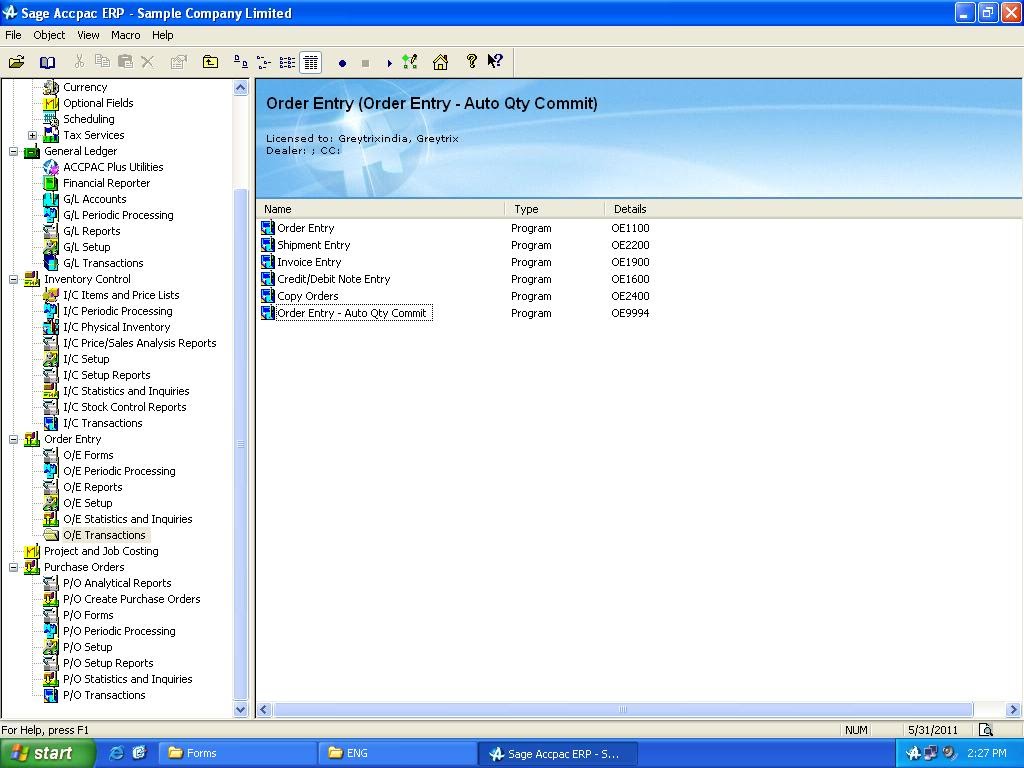This screenshot has width=1024, height=768.
Task: Click the Up One Level folder icon
Action: pos(210,62)
